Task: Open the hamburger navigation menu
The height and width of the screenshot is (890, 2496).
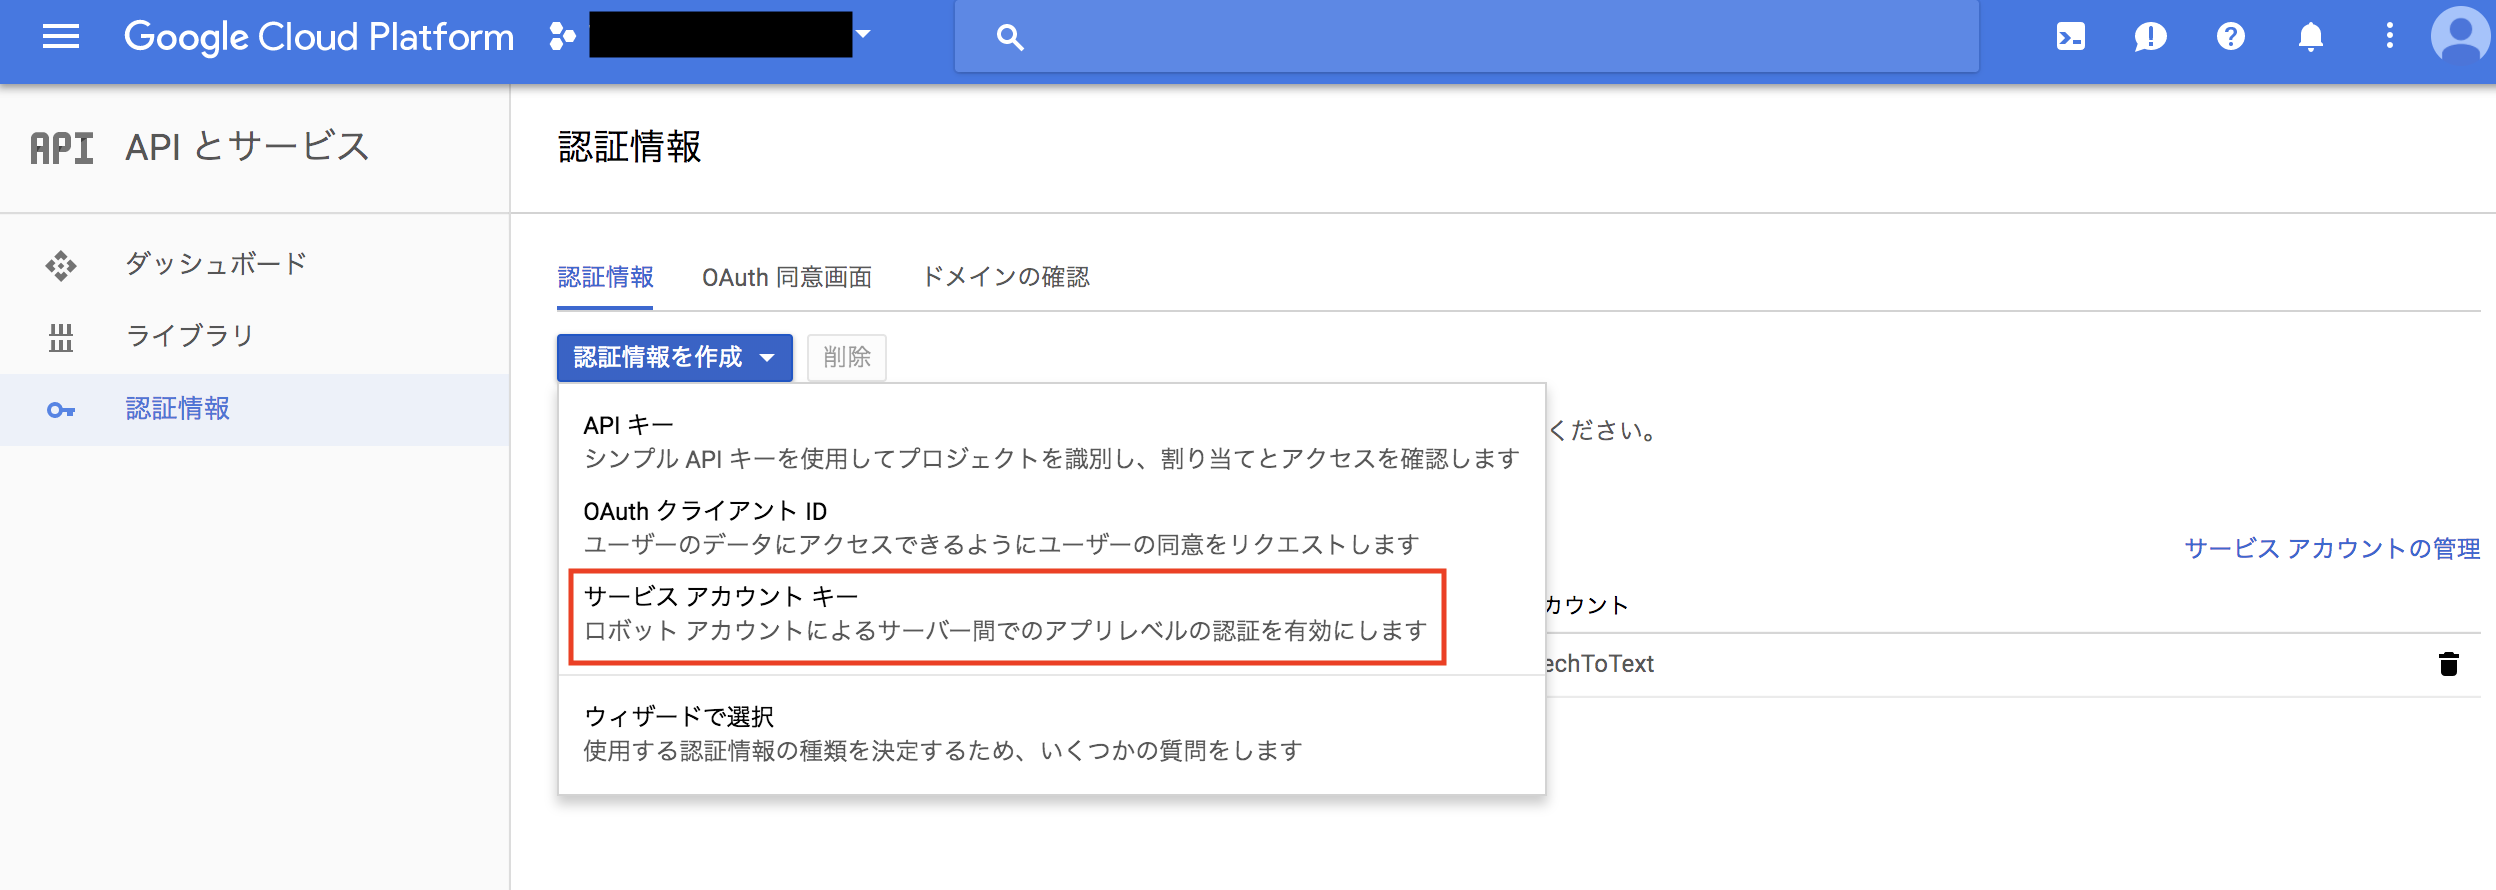Action: [61, 37]
